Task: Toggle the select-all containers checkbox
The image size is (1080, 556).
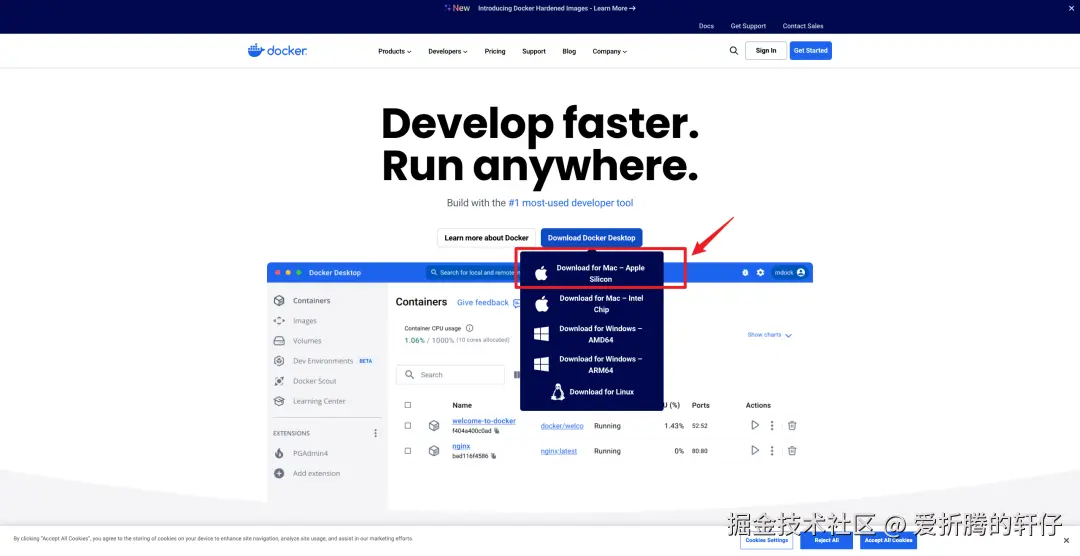Action: pos(408,405)
